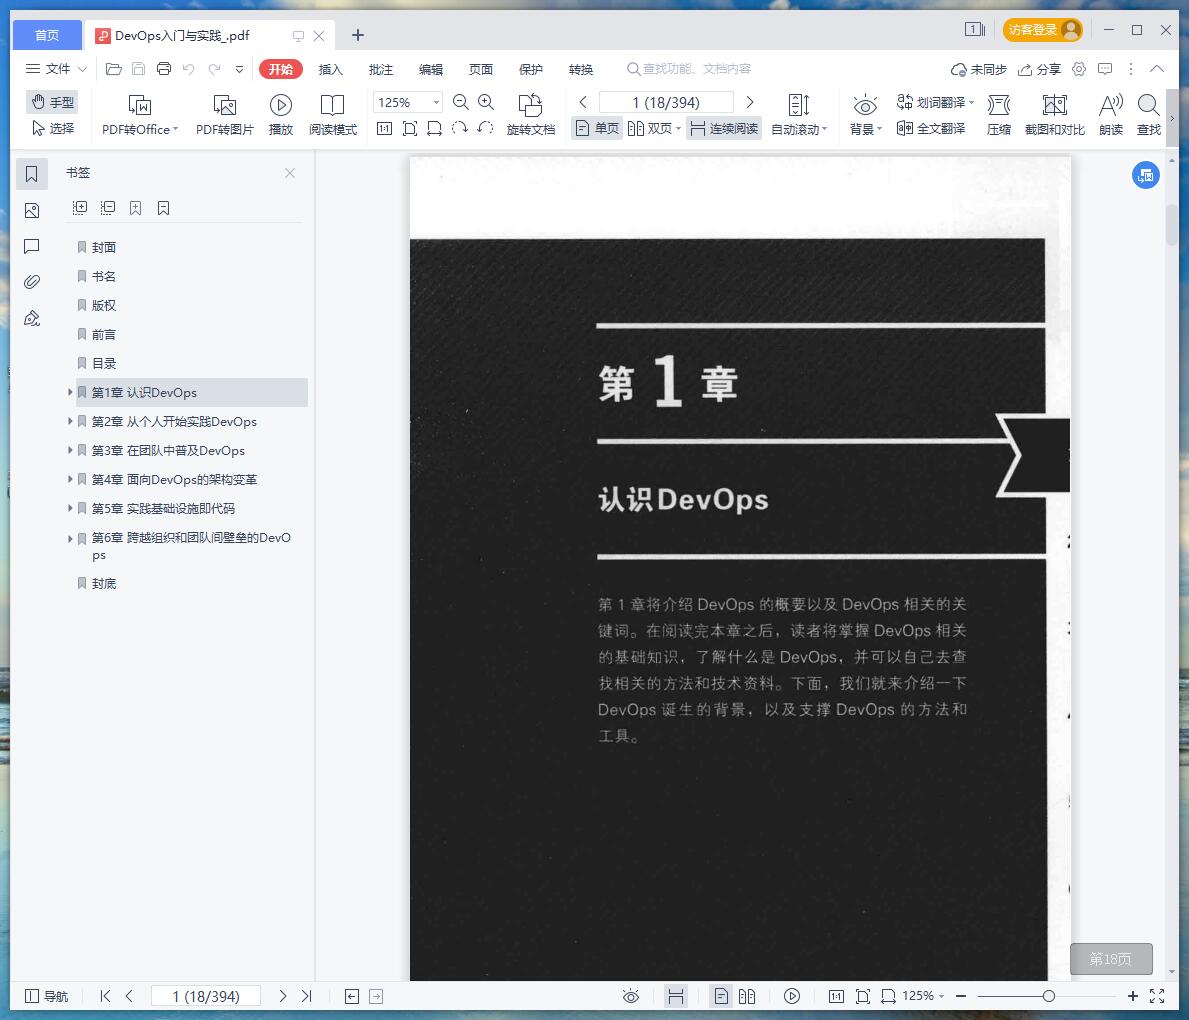
Task: Open screenshot and compare (截图和对比)
Action: (x=1055, y=115)
